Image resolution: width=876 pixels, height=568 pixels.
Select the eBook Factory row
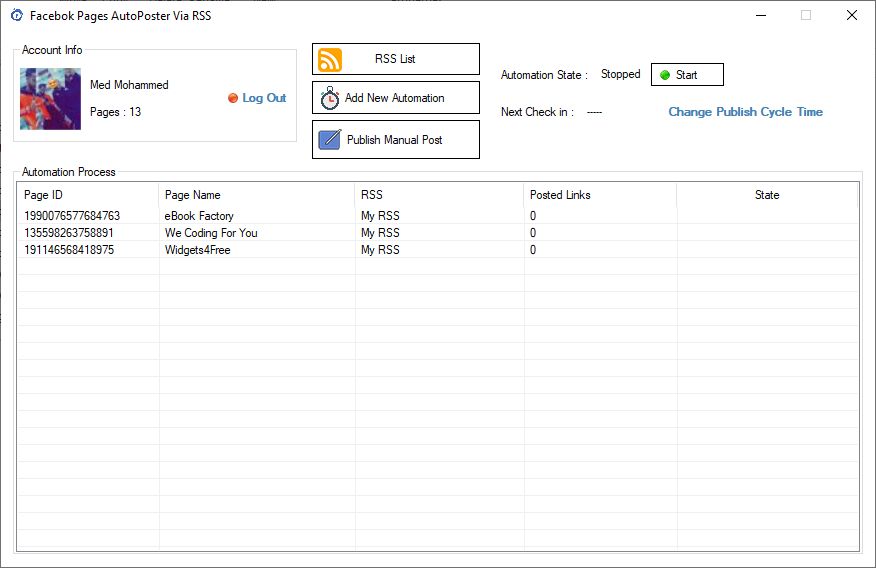(x=438, y=216)
